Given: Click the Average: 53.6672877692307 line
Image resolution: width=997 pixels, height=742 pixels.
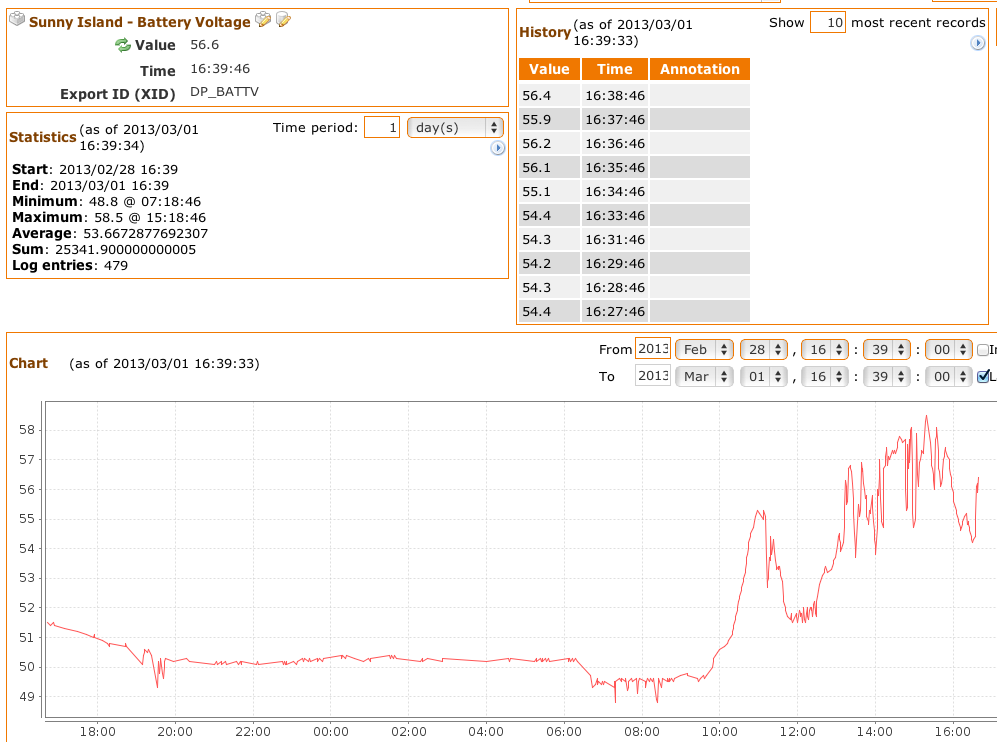Looking at the screenshot, I should click(110, 233).
